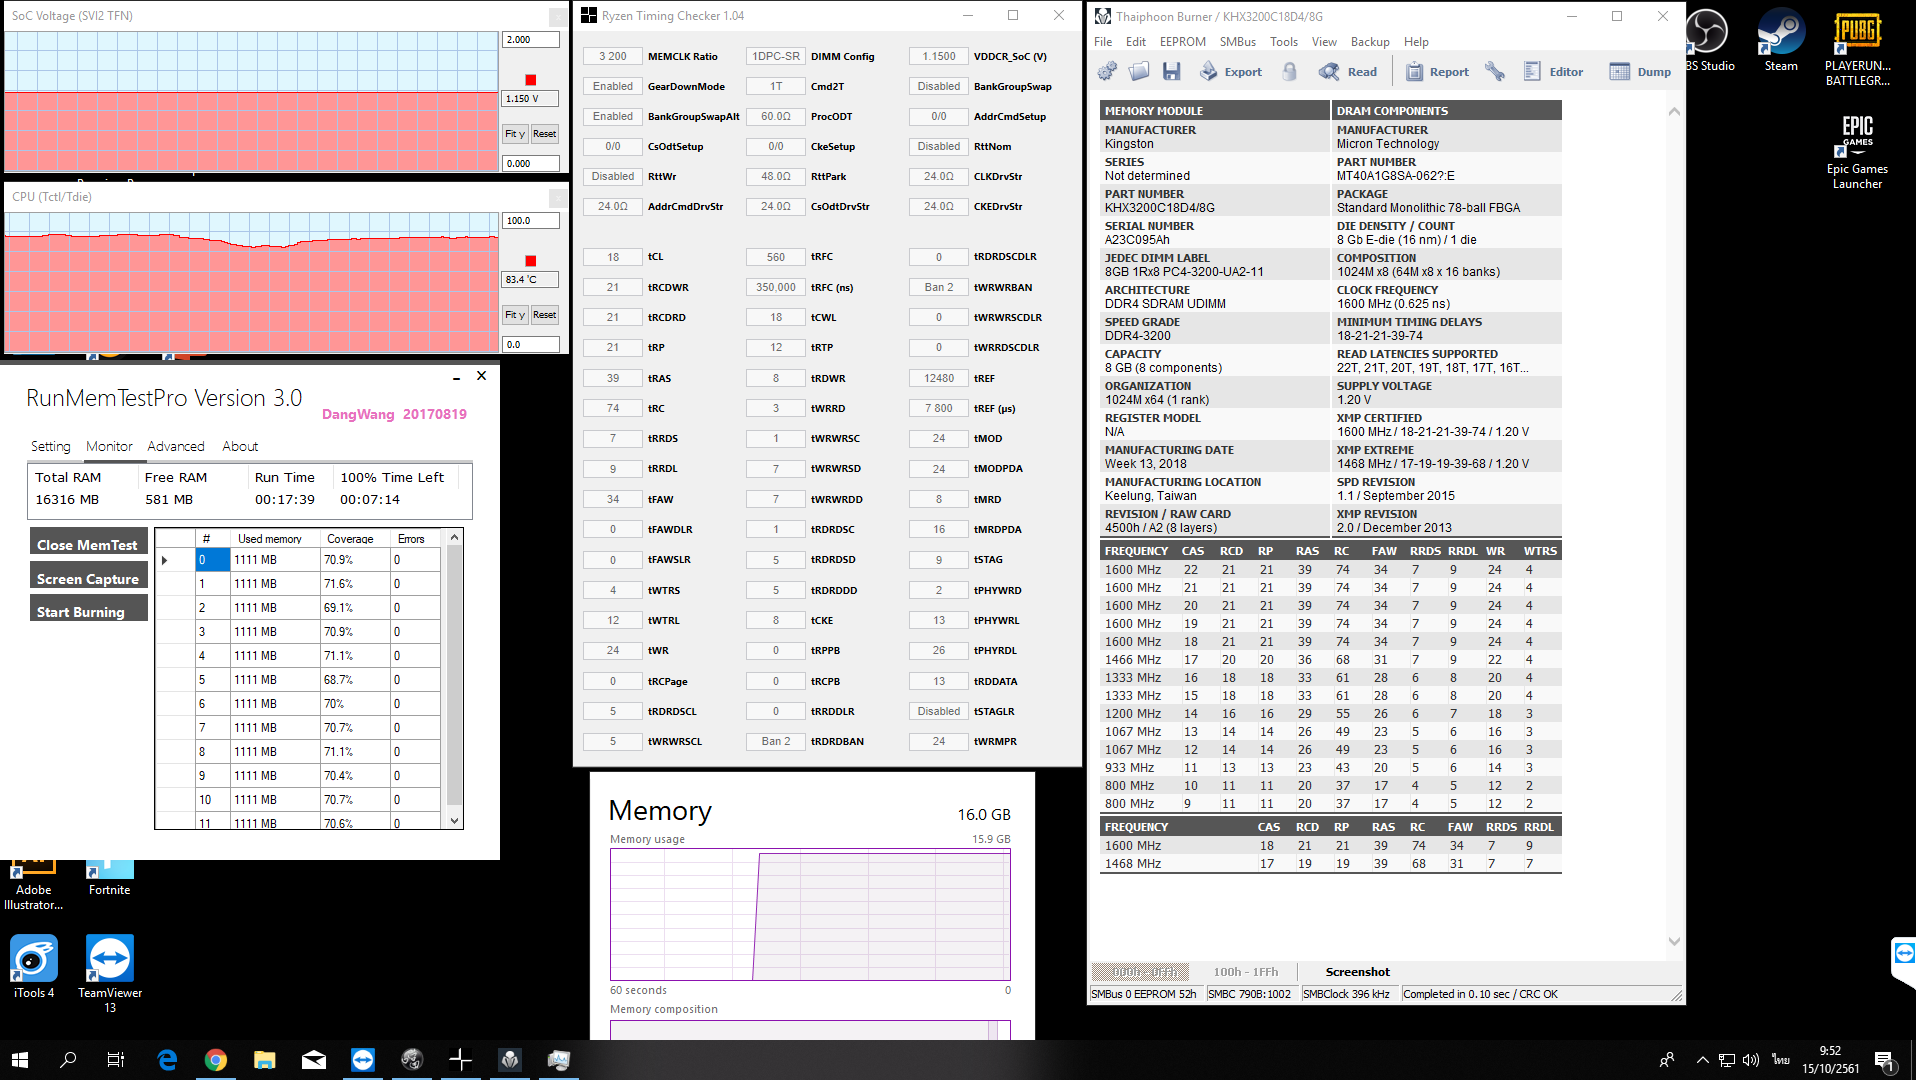Open Google Chrome from the taskbar
Image resolution: width=1916 pixels, height=1080 pixels.
click(216, 1060)
